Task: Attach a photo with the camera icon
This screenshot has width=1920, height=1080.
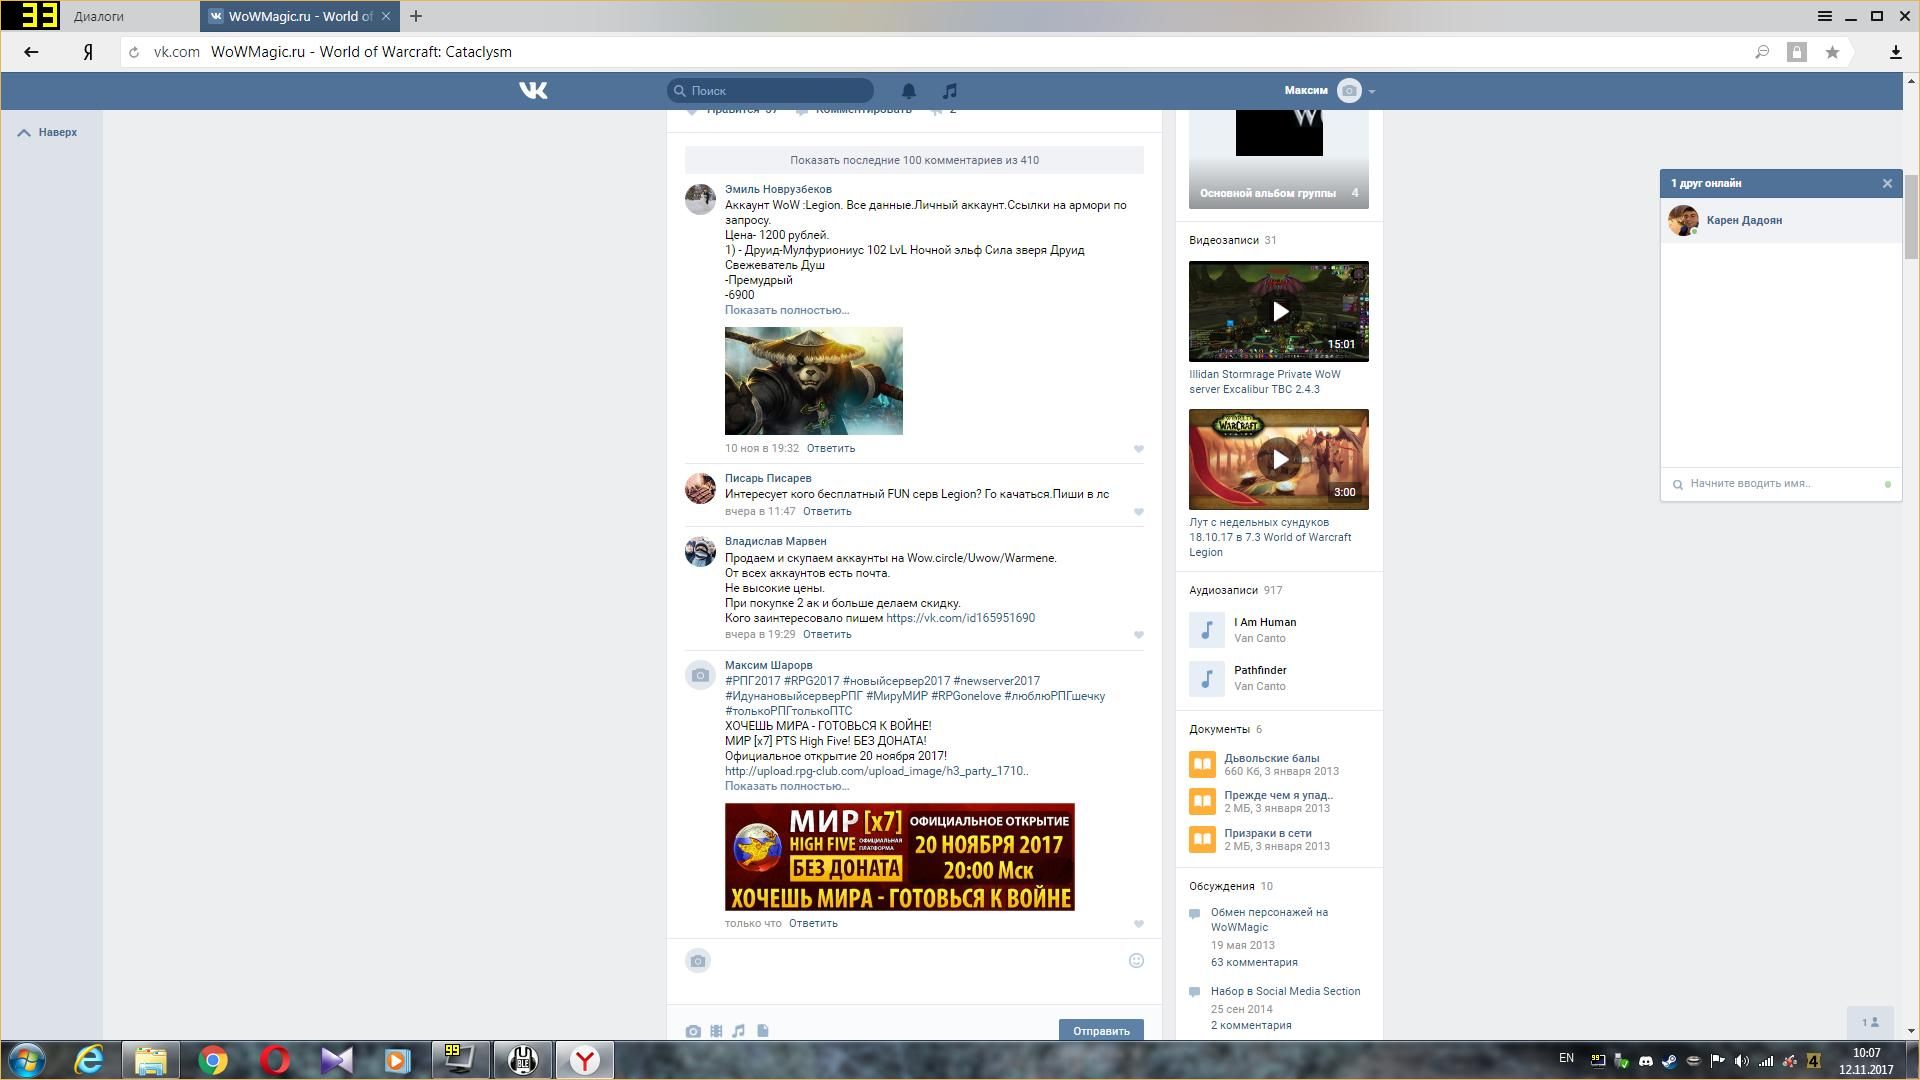Action: (x=693, y=1031)
